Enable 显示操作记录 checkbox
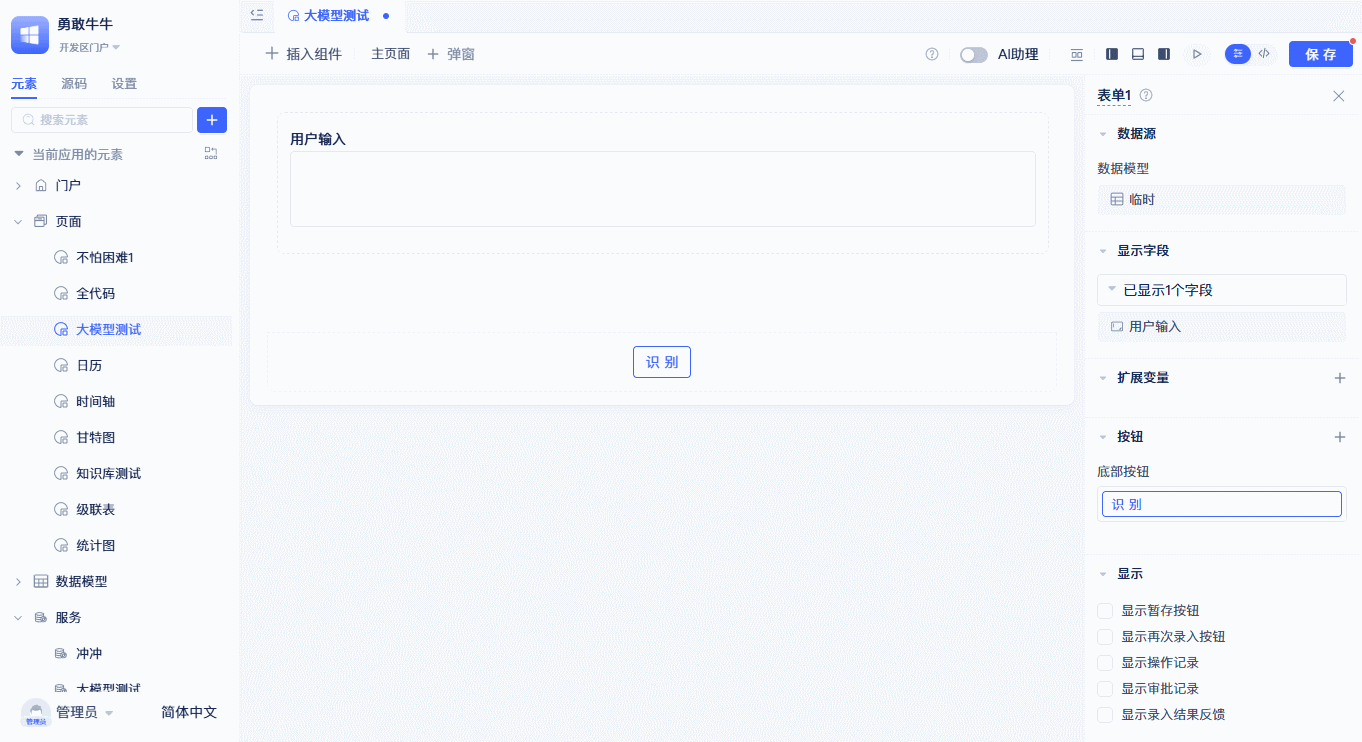The width and height of the screenshot is (1362, 742). [x=1105, y=663]
